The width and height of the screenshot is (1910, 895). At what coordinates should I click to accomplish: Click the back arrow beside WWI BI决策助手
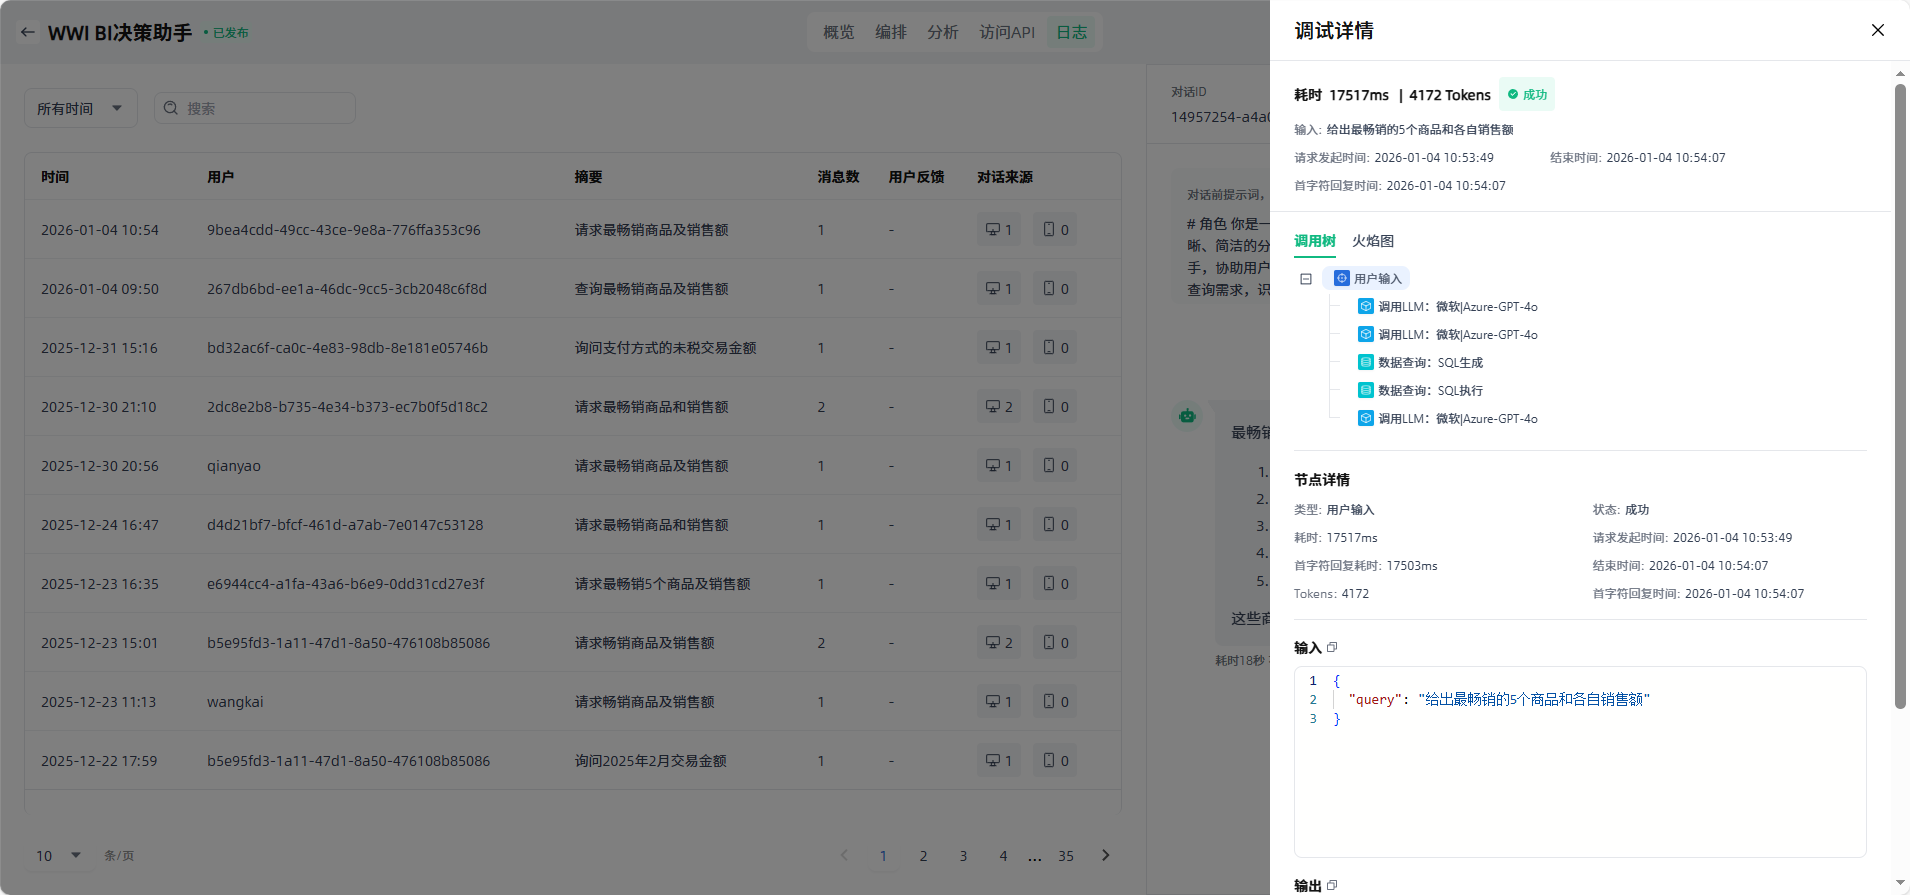coord(28,32)
